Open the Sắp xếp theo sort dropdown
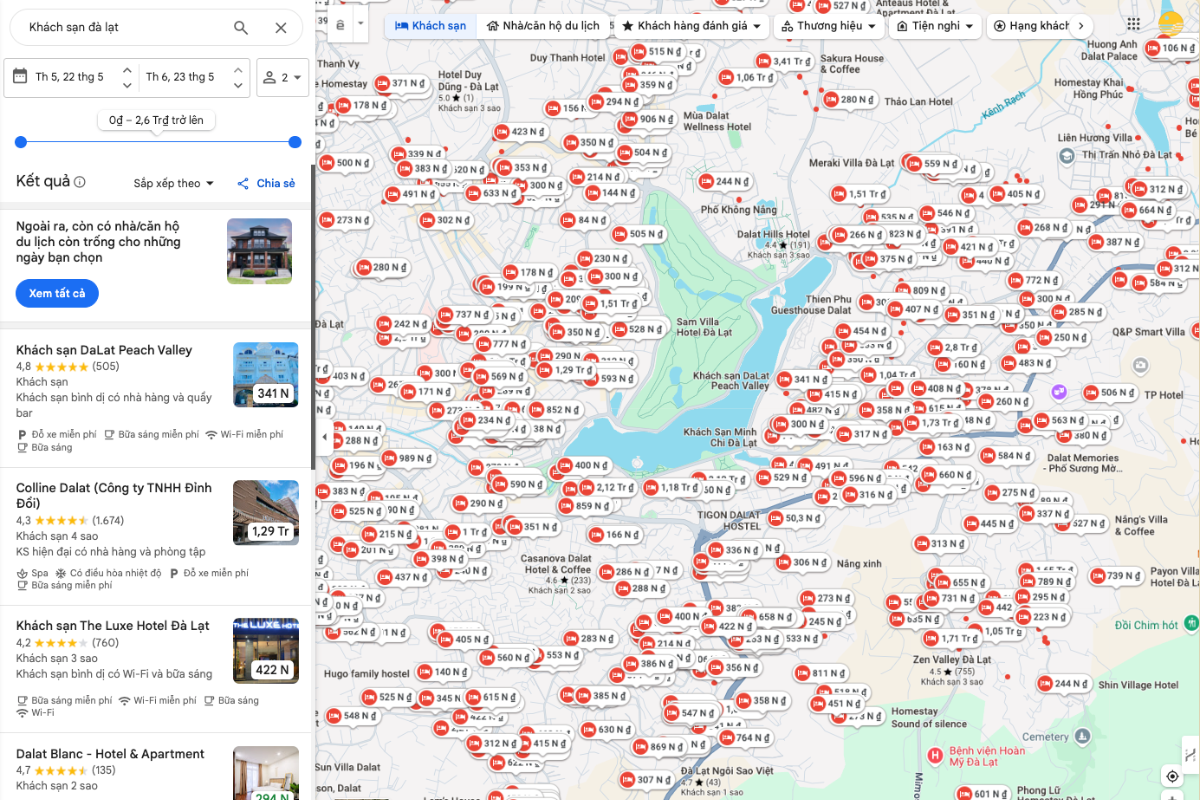This screenshot has height=800, width=1200. tap(174, 183)
